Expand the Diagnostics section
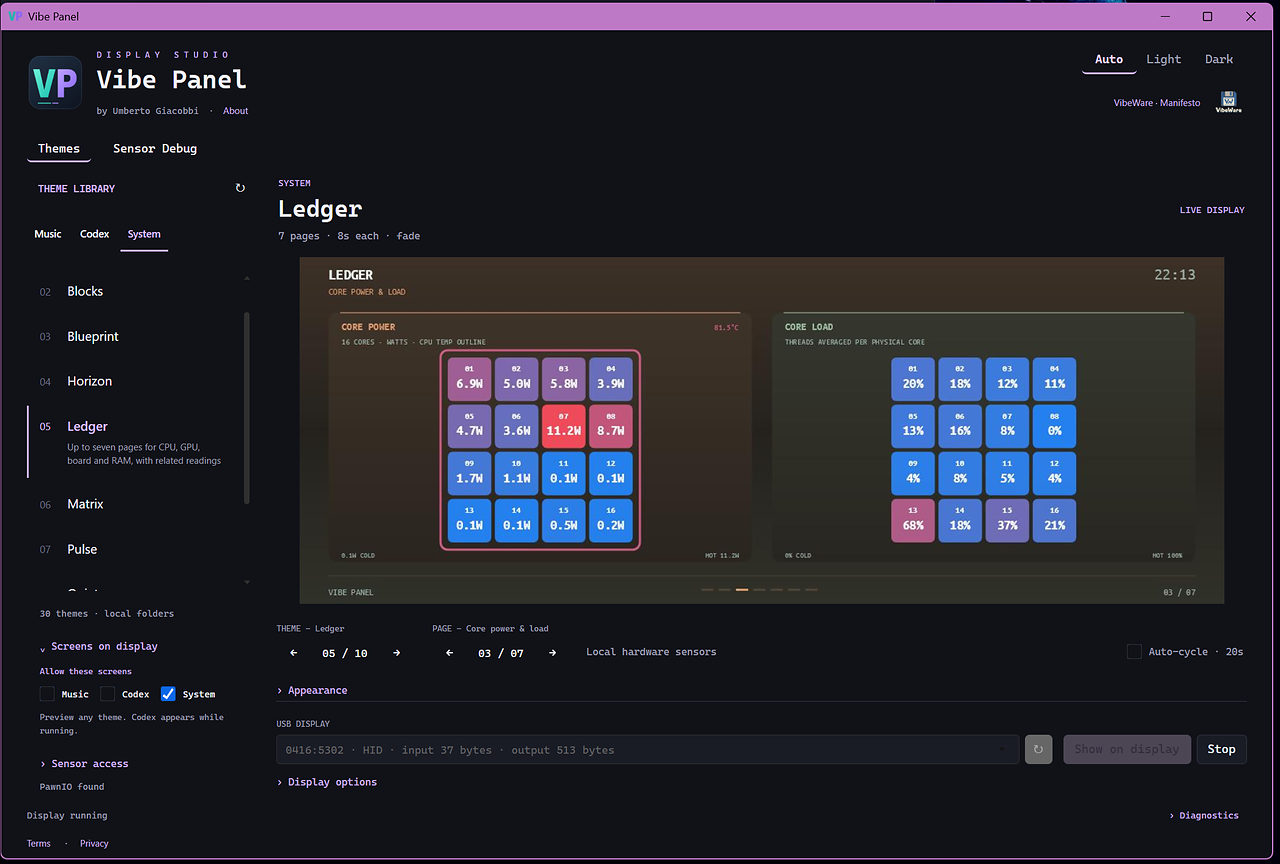1280x864 pixels. [x=1204, y=816]
